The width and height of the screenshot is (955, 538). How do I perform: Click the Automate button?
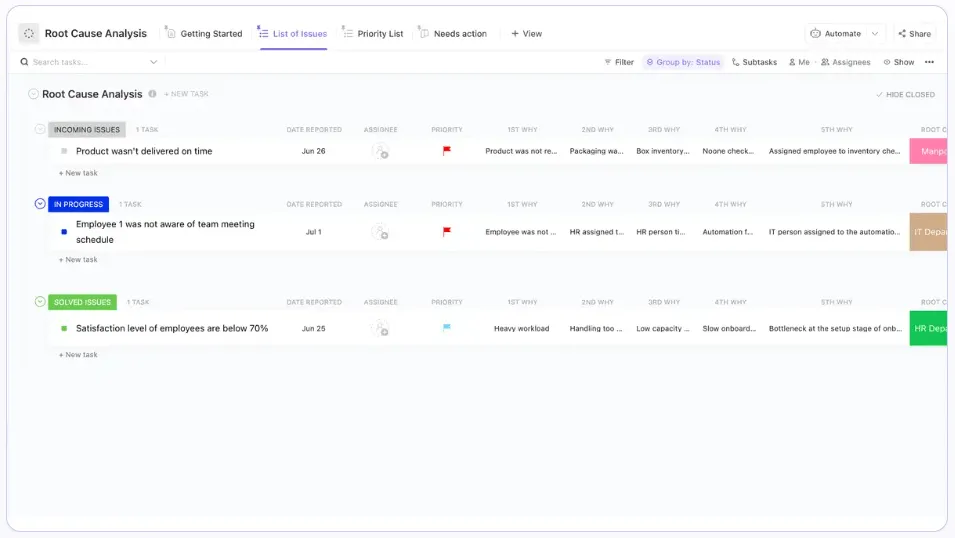coord(836,34)
